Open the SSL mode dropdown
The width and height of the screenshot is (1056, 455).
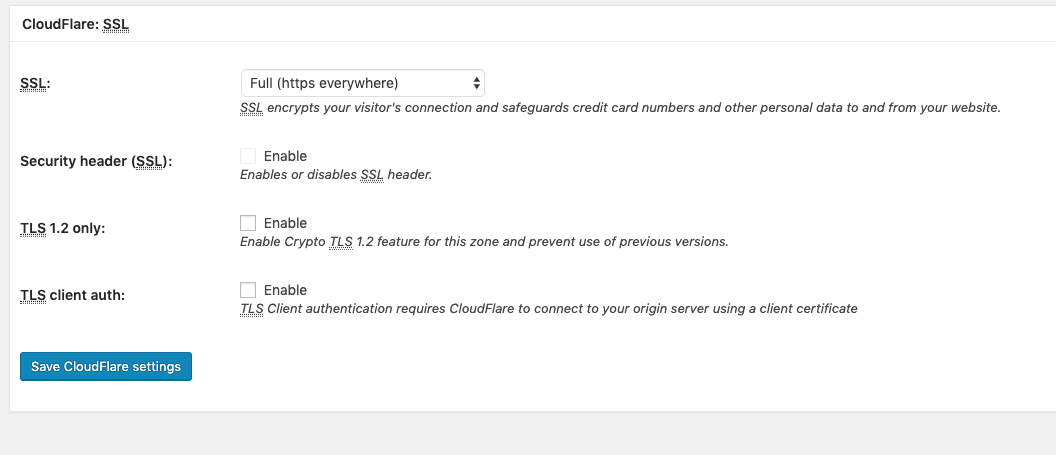click(x=362, y=83)
